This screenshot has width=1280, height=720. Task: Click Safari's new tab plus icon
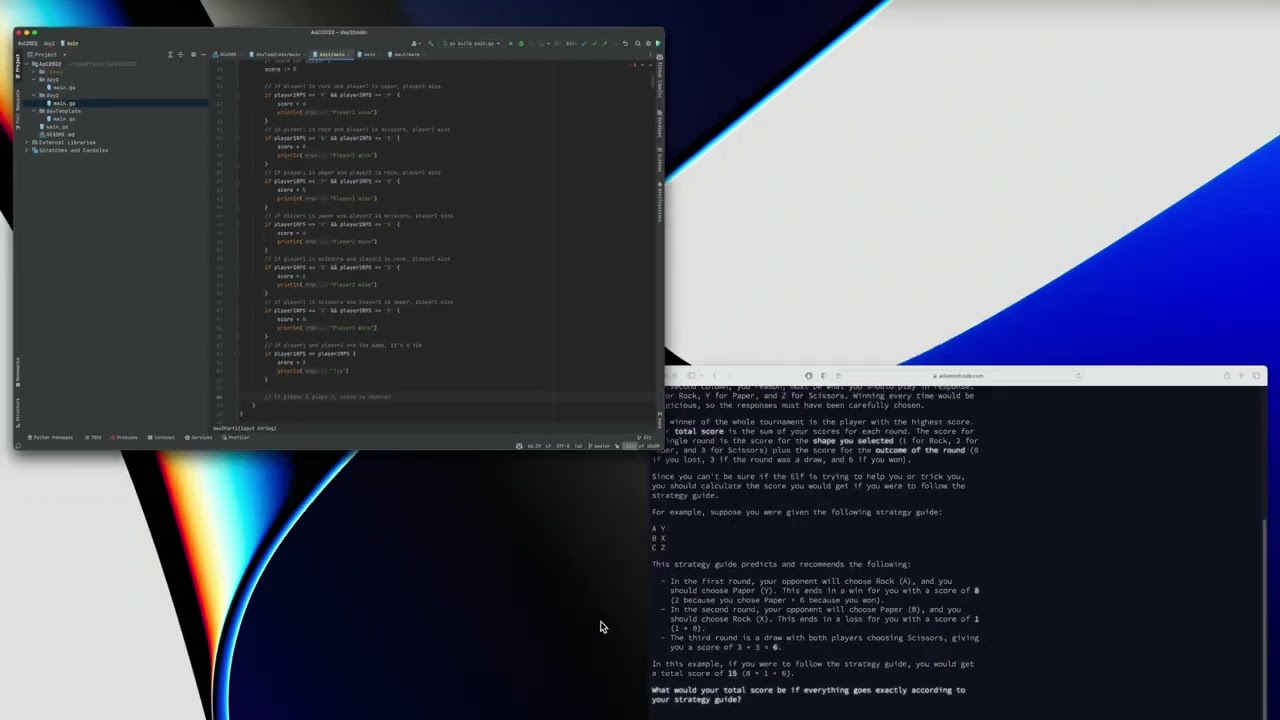point(1241,376)
